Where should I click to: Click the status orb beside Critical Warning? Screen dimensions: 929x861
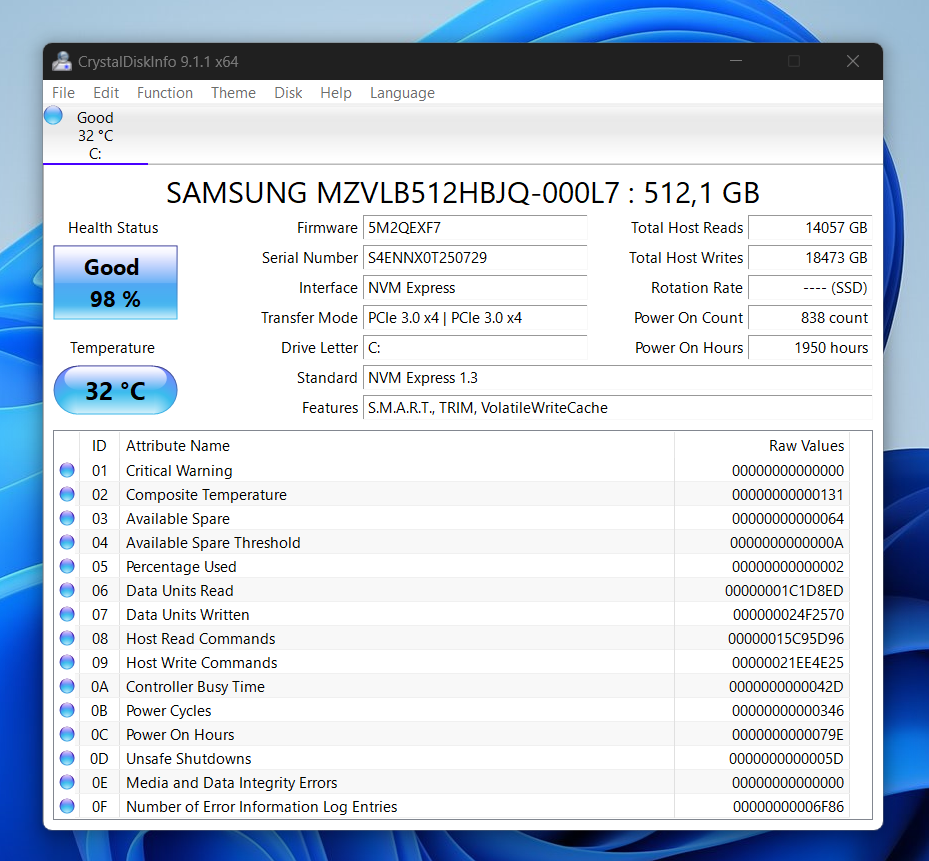[67, 471]
